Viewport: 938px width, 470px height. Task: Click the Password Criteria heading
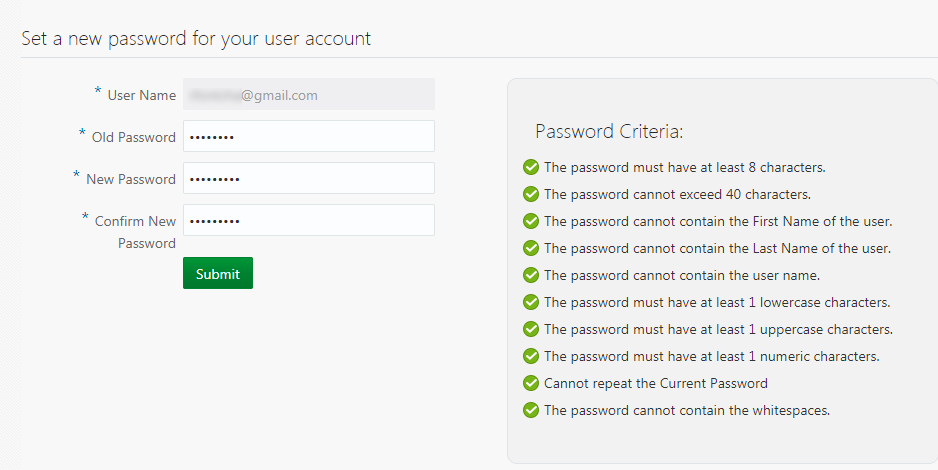coord(609,131)
